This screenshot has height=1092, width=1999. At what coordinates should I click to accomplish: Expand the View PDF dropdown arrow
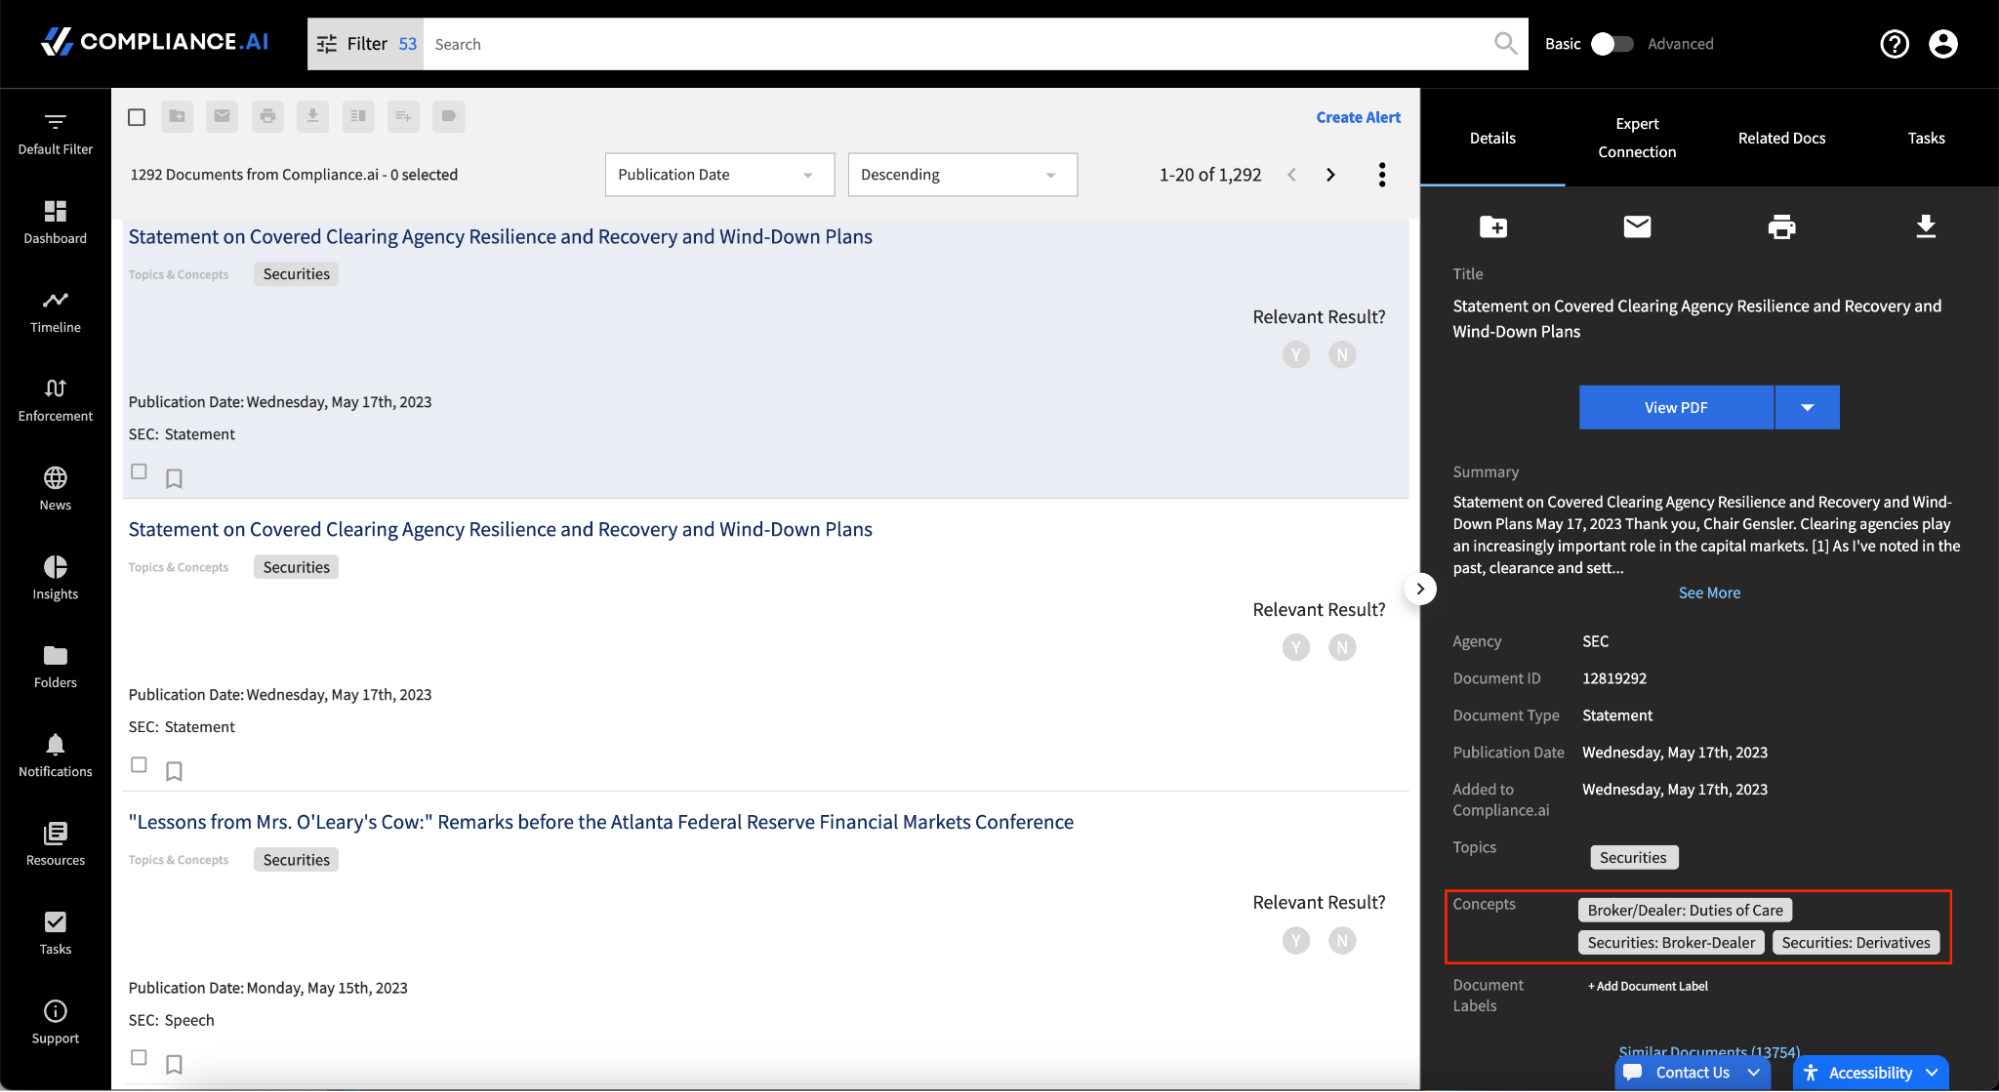tap(1807, 407)
